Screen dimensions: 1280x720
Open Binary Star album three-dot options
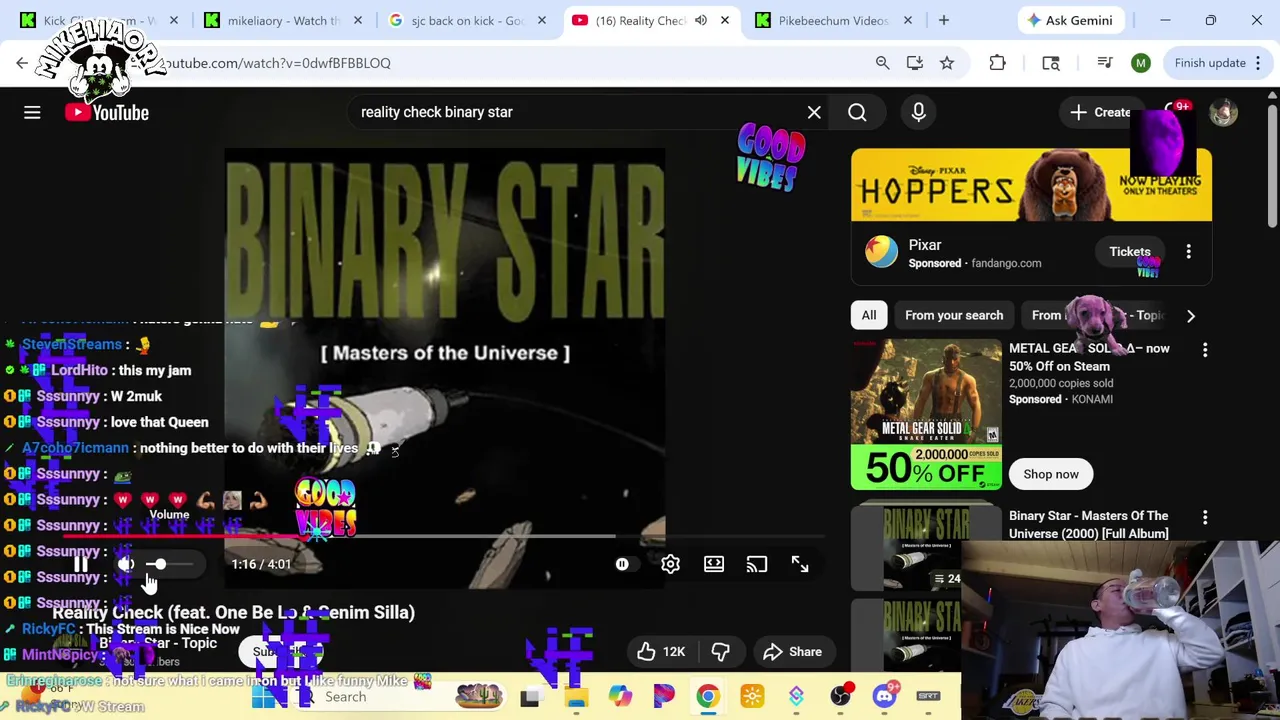[x=1205, y=517]
